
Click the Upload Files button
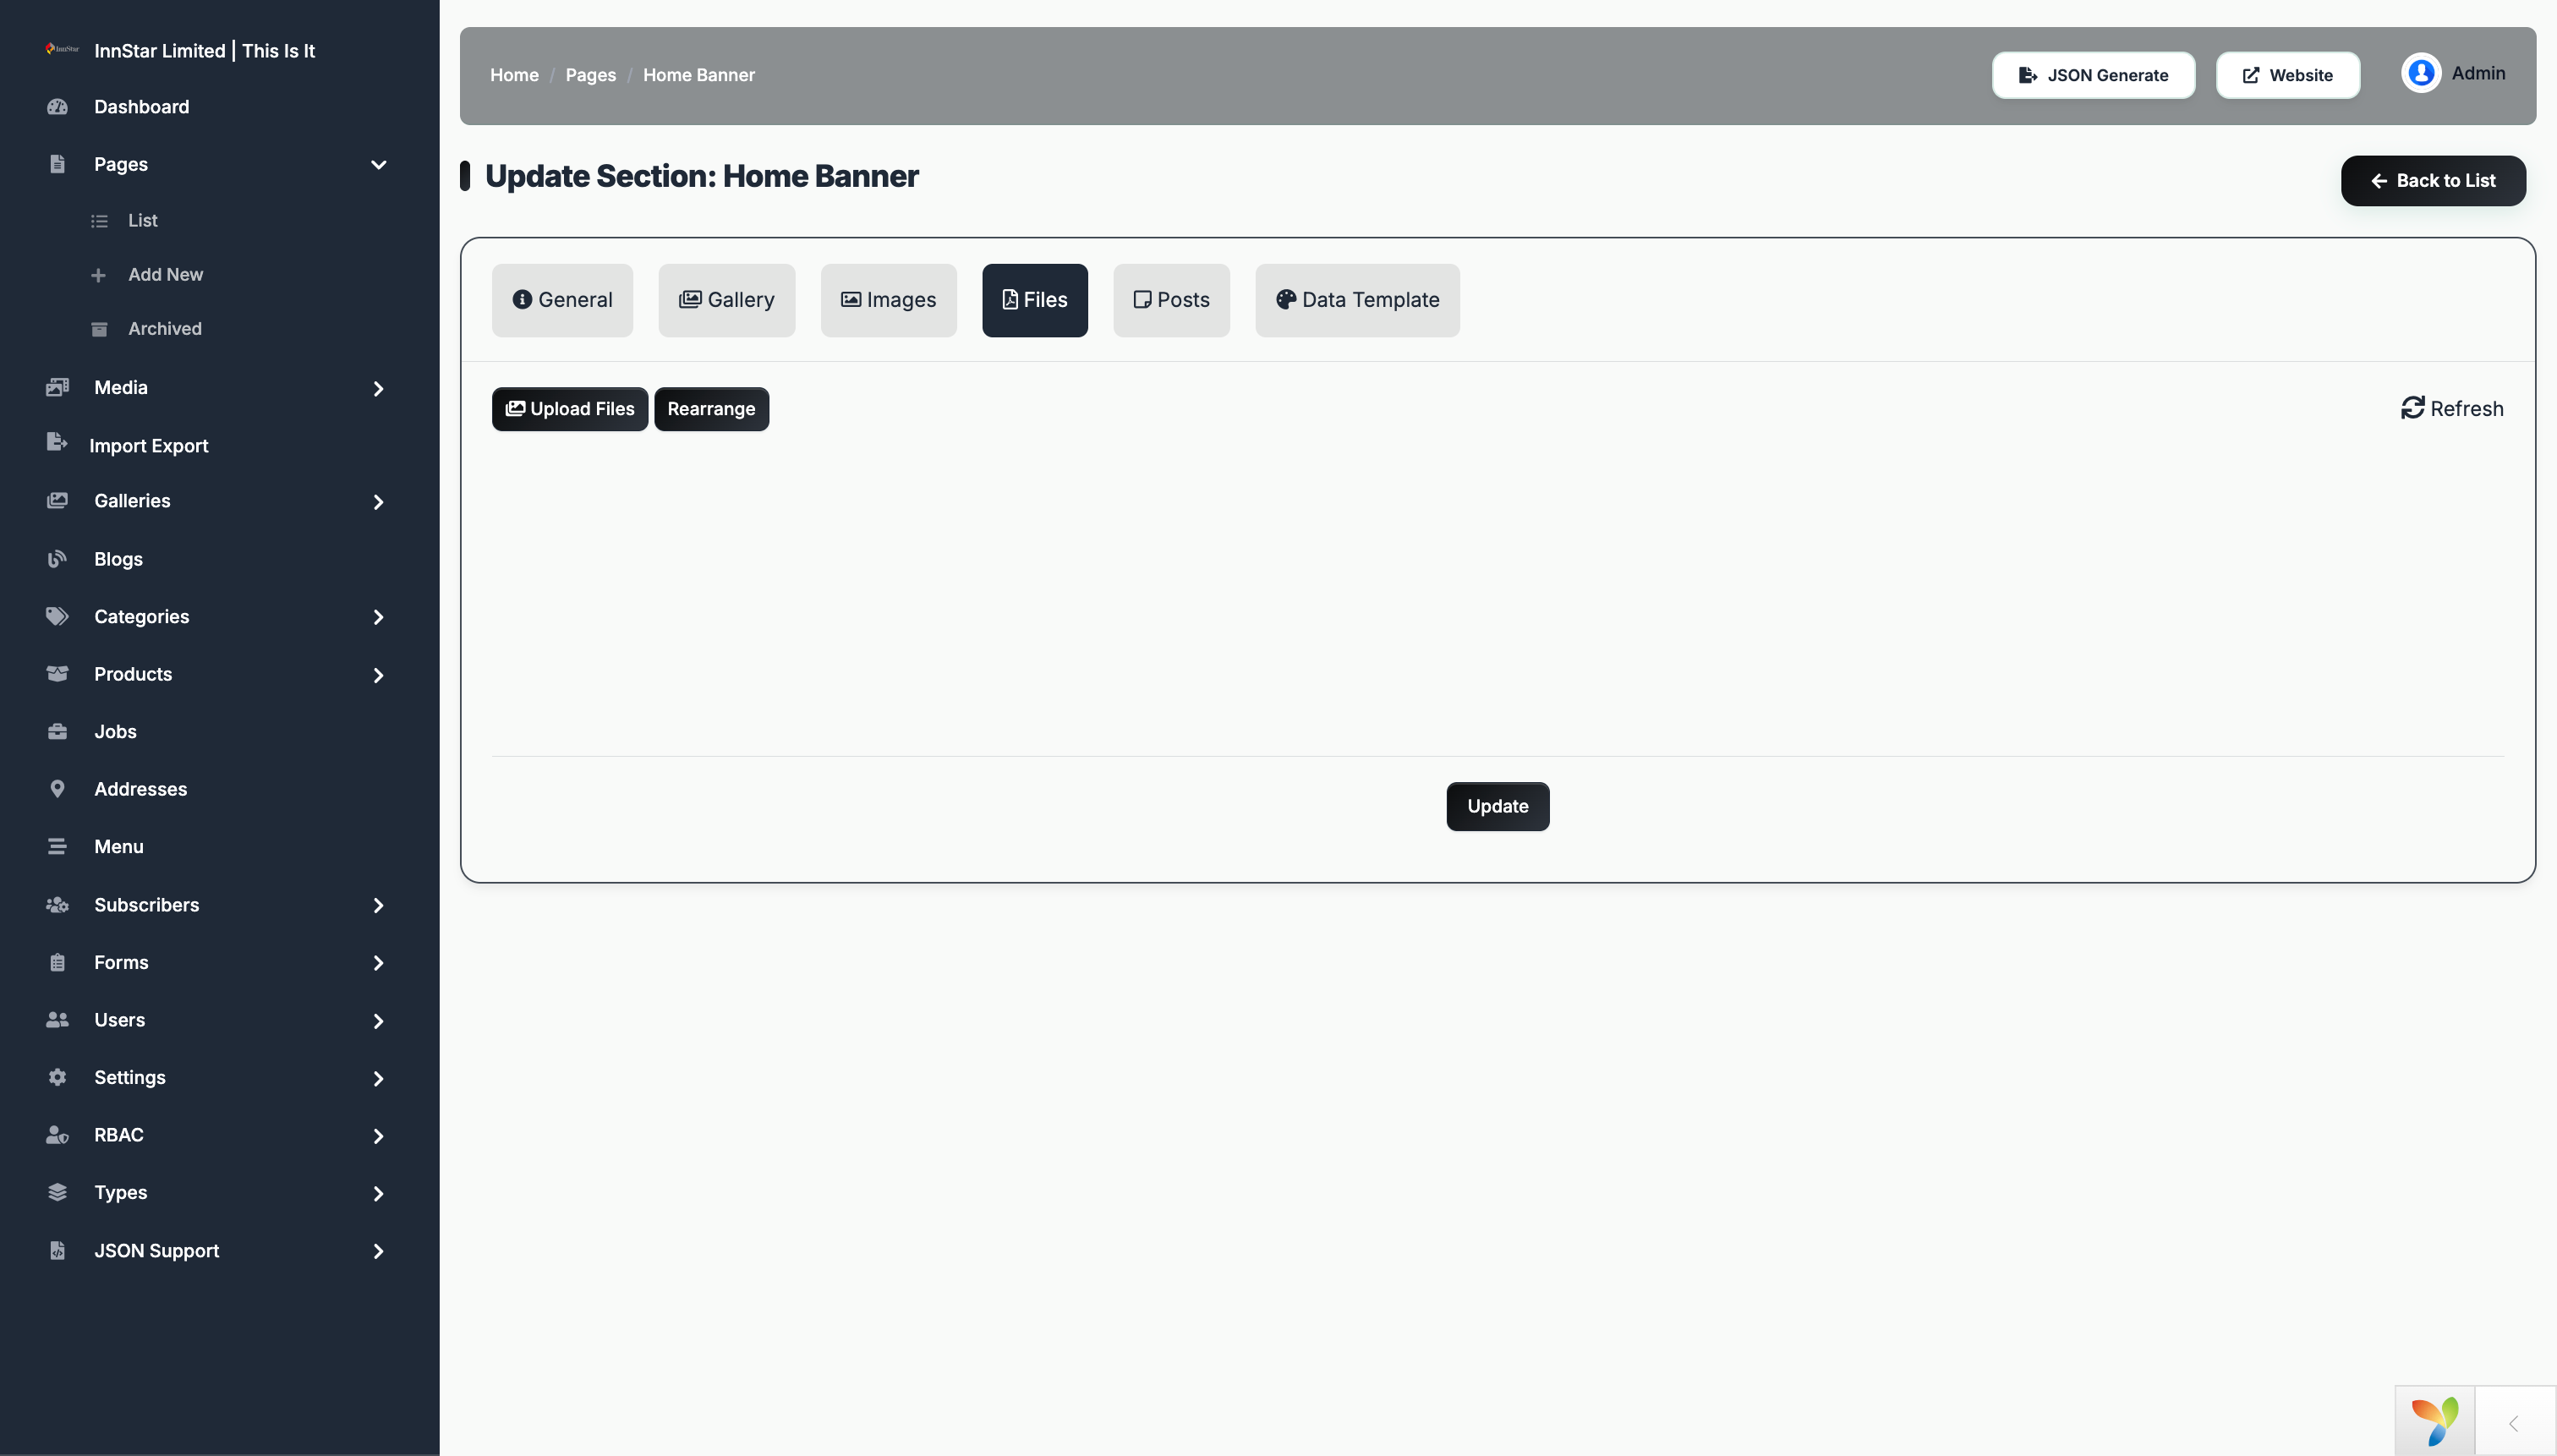click(x=570, y=409)
